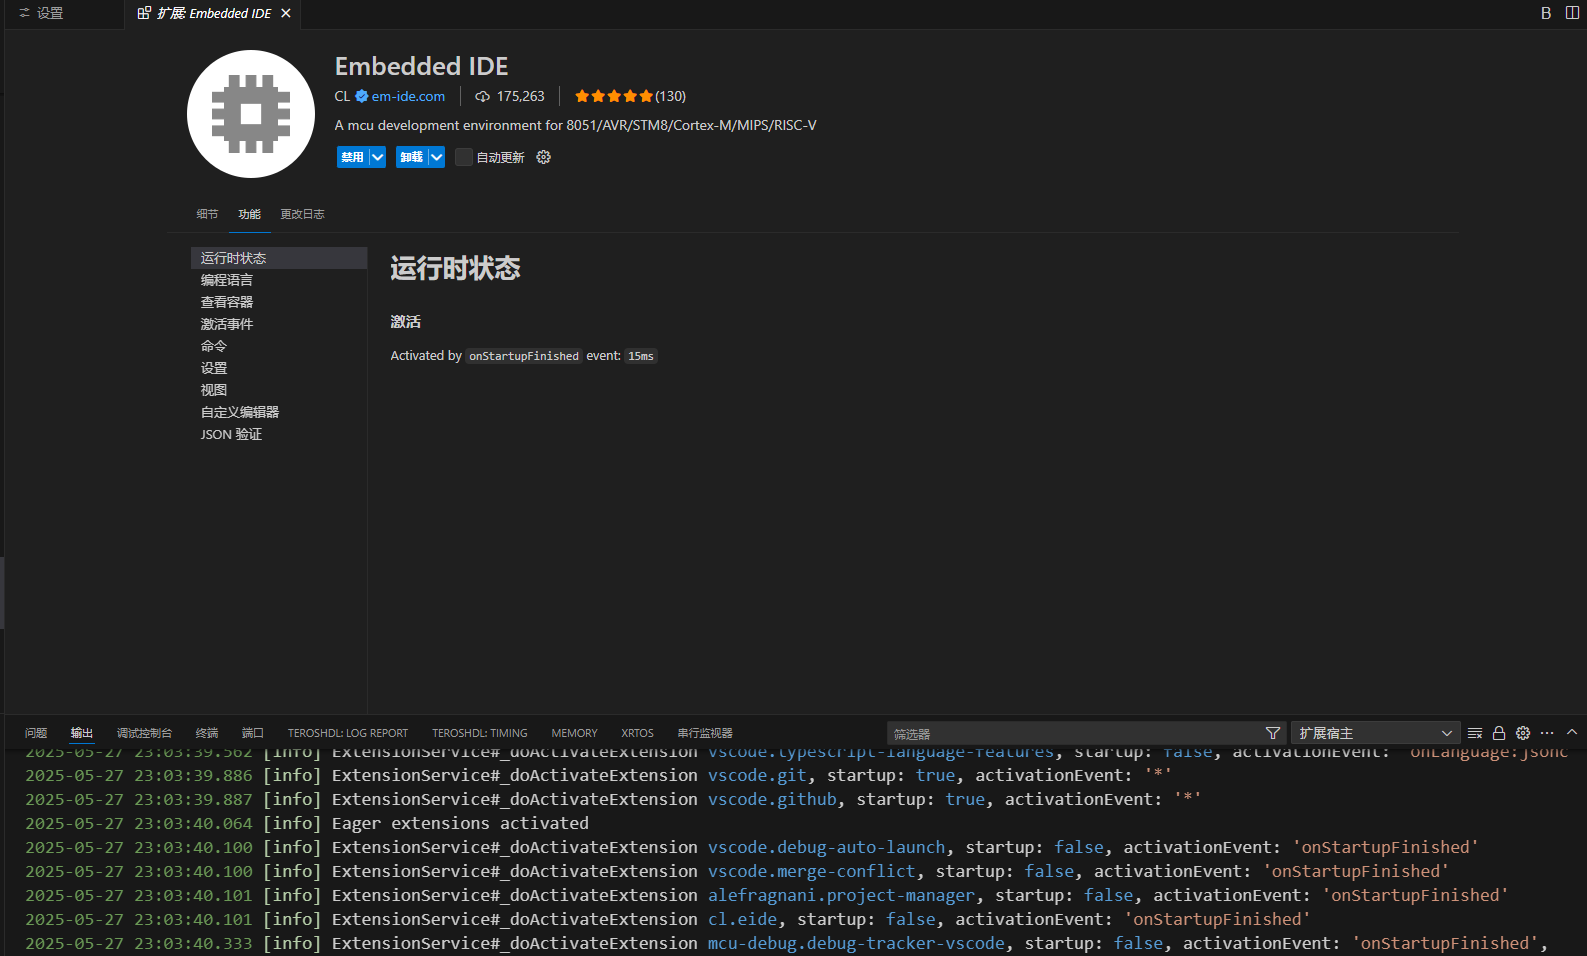Open the XRTOS panel tab
Viewport: 1587px width, 956px height.
coord(637,733)
